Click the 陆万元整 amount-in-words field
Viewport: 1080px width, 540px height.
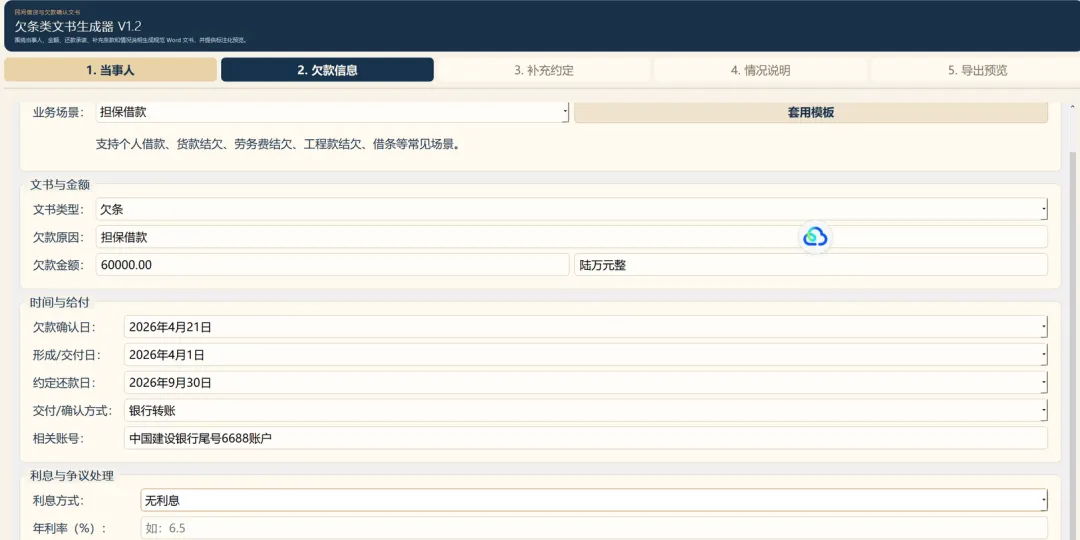click(811, 264)
